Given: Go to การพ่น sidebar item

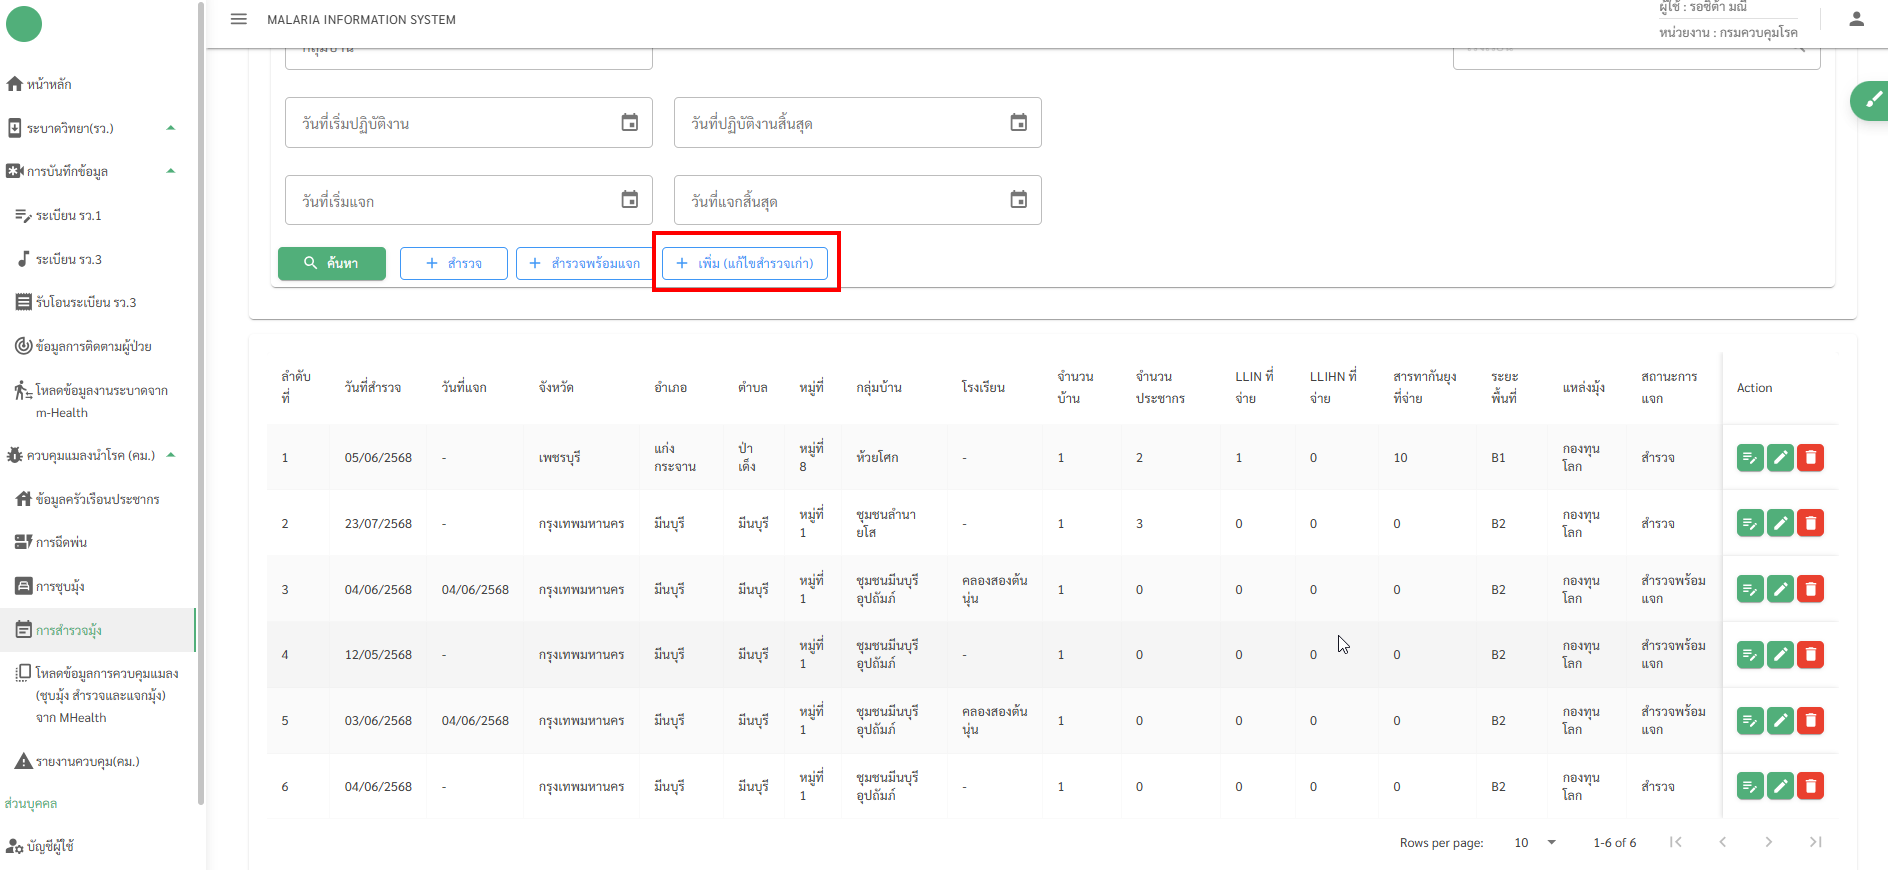Looking at the screenshot, I should click(61, 542).
